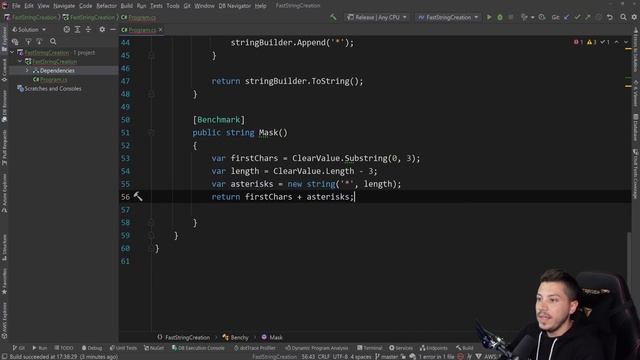640x360 pixels.
Task: Go to previous highlighted error up arrow
Action: (x=617, y=42)
